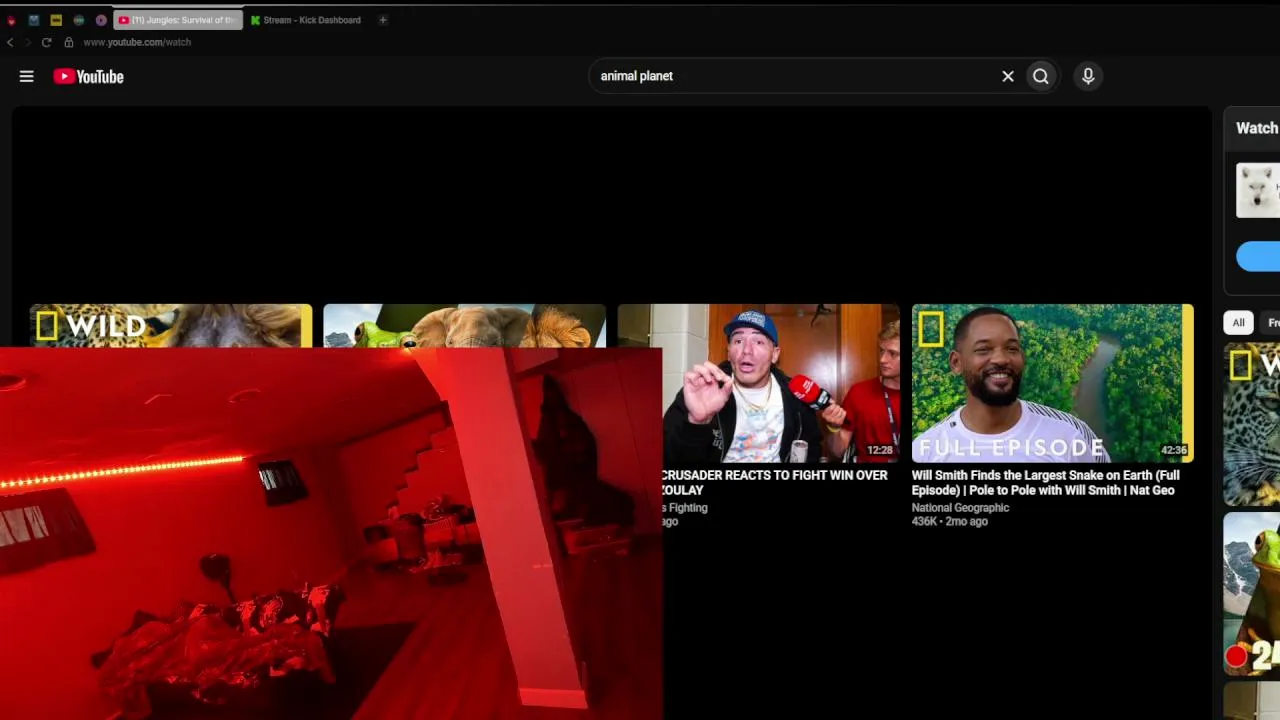Viewport: 1280px width, 720px height.
Task: Go to the YouTube home logo
Action: pyautogui.click(x=89, y=77)
